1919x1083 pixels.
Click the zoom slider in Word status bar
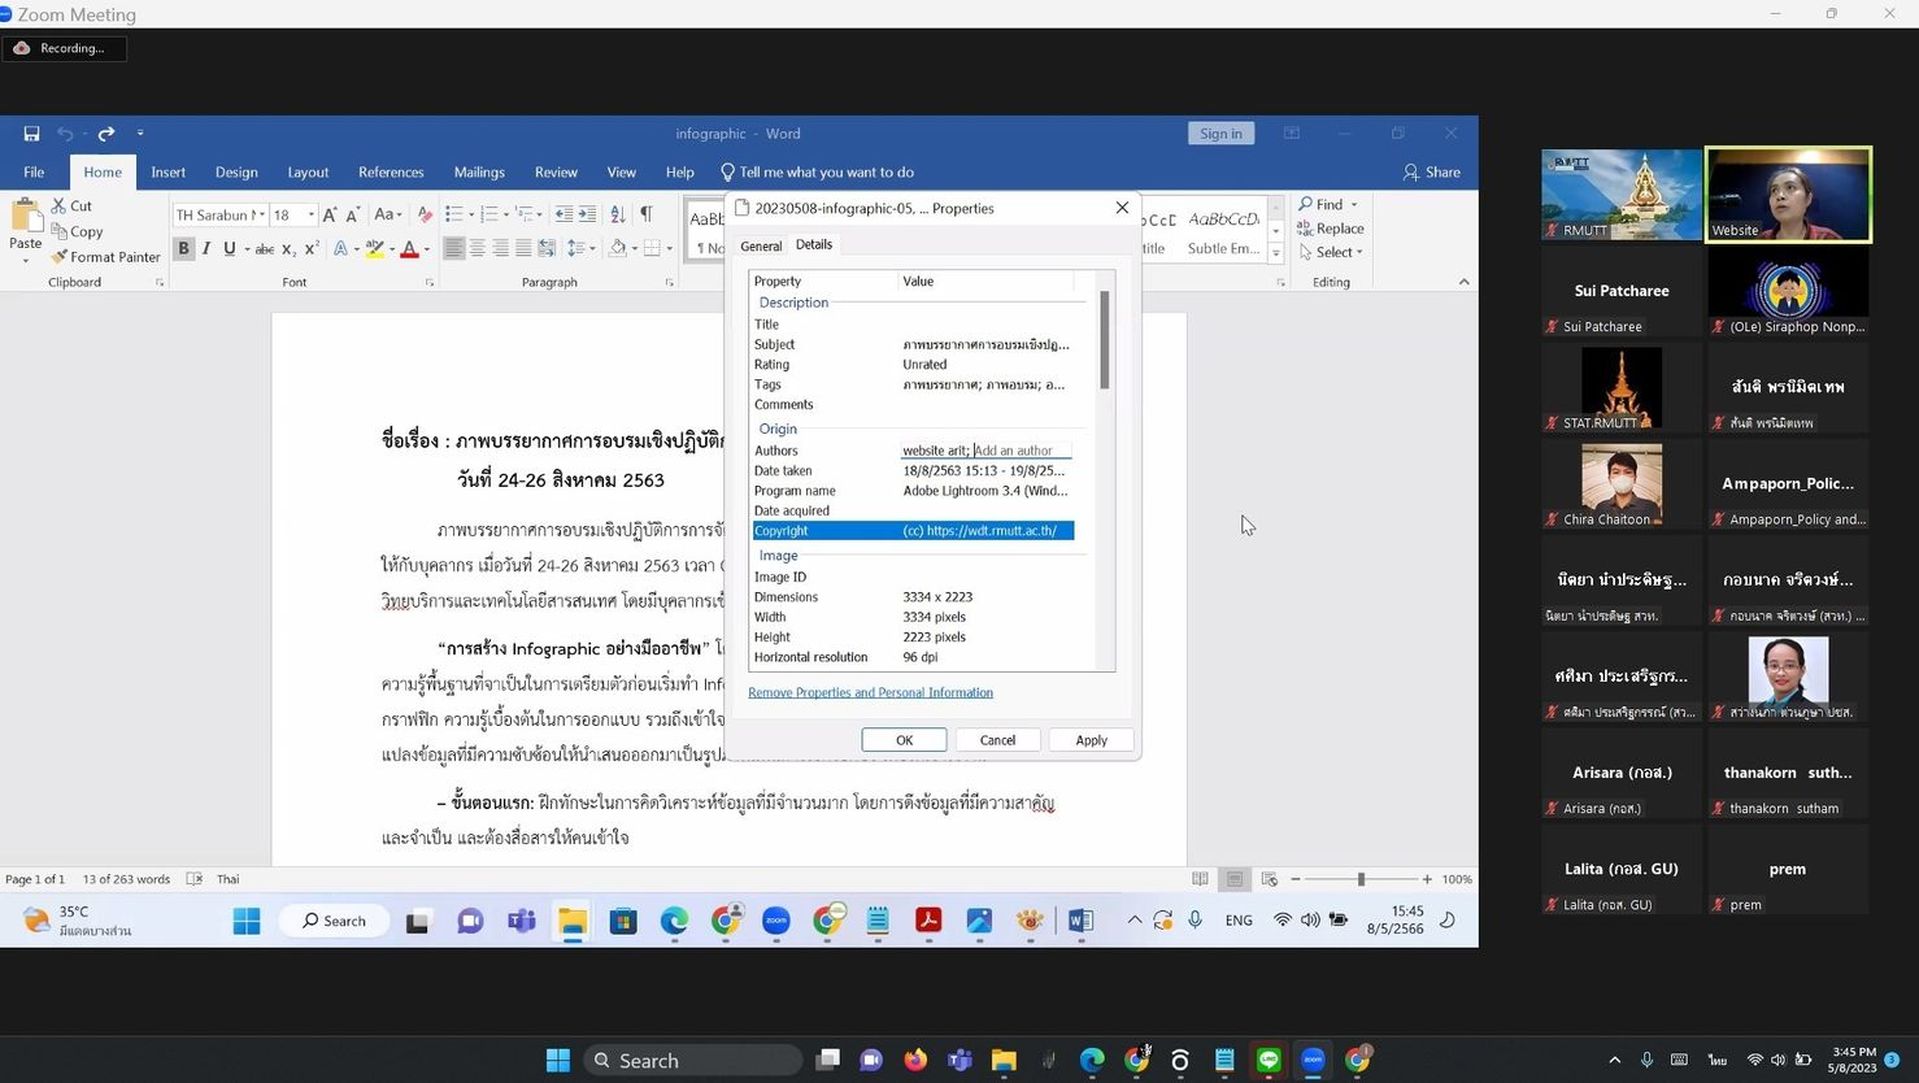(1361, 879)
